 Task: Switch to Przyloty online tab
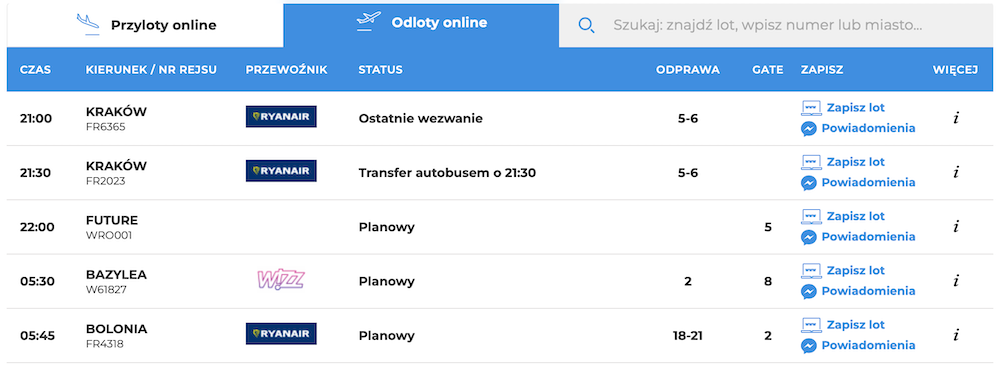pyautogui.click(x=145, y=25)
